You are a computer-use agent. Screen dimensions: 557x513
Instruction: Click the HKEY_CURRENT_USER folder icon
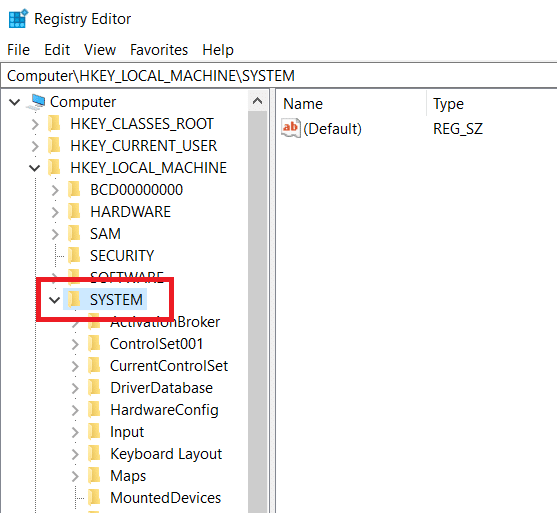point(54,146)
